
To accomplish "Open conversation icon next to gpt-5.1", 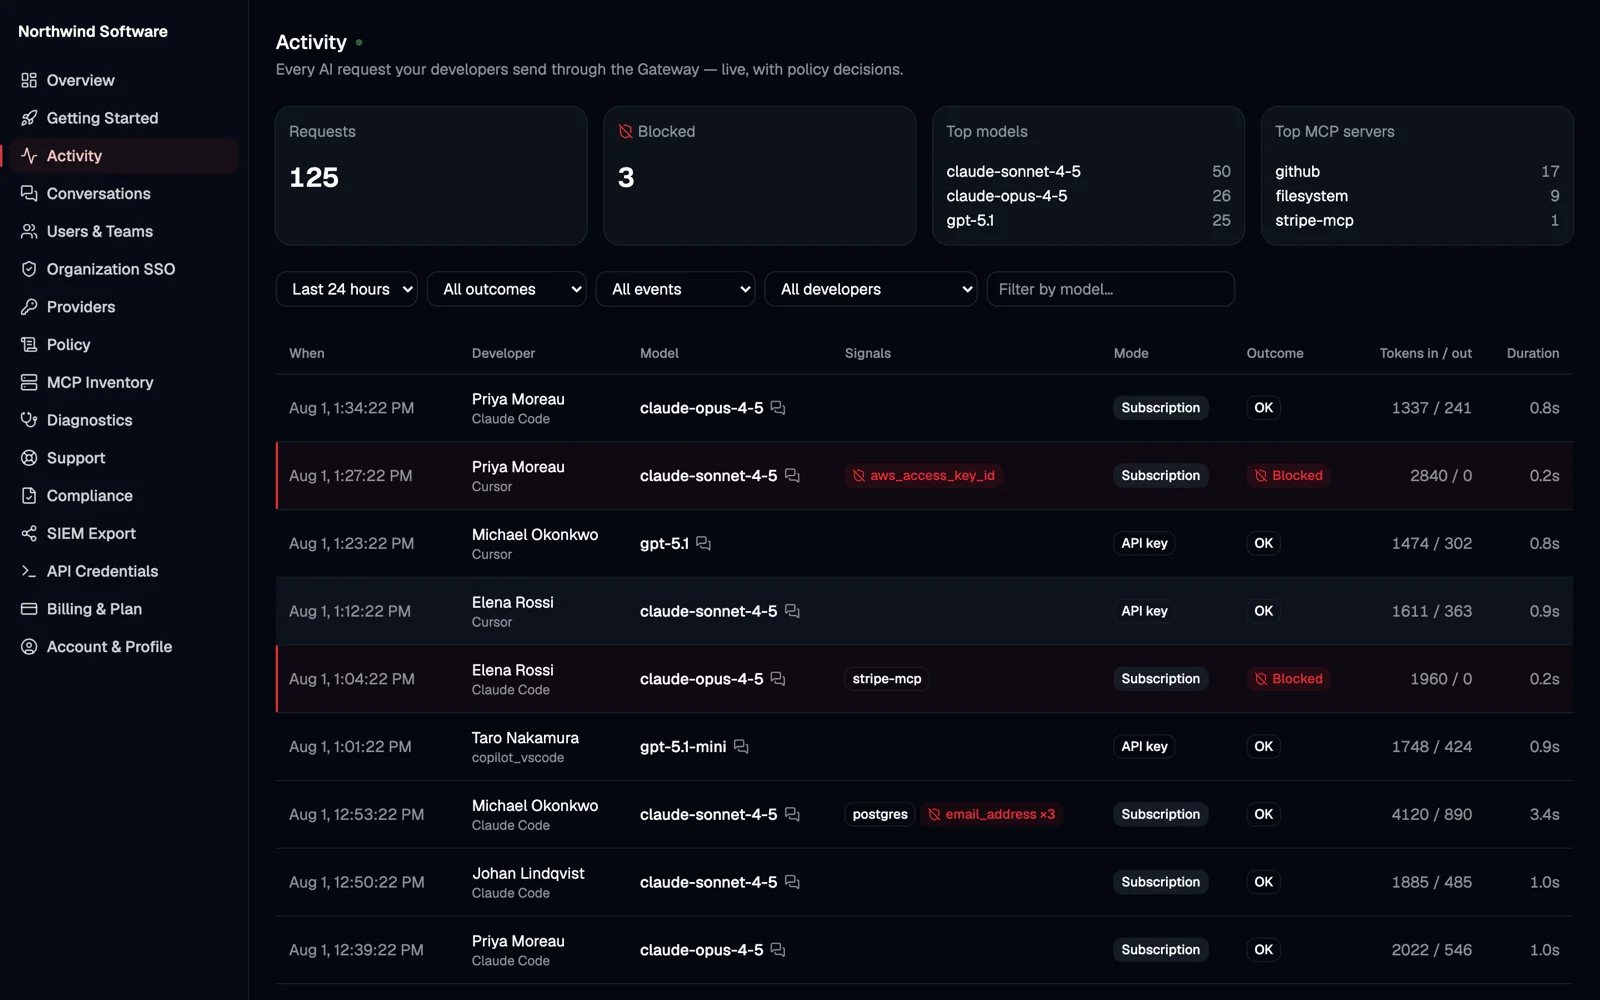I will coord(703,543).
